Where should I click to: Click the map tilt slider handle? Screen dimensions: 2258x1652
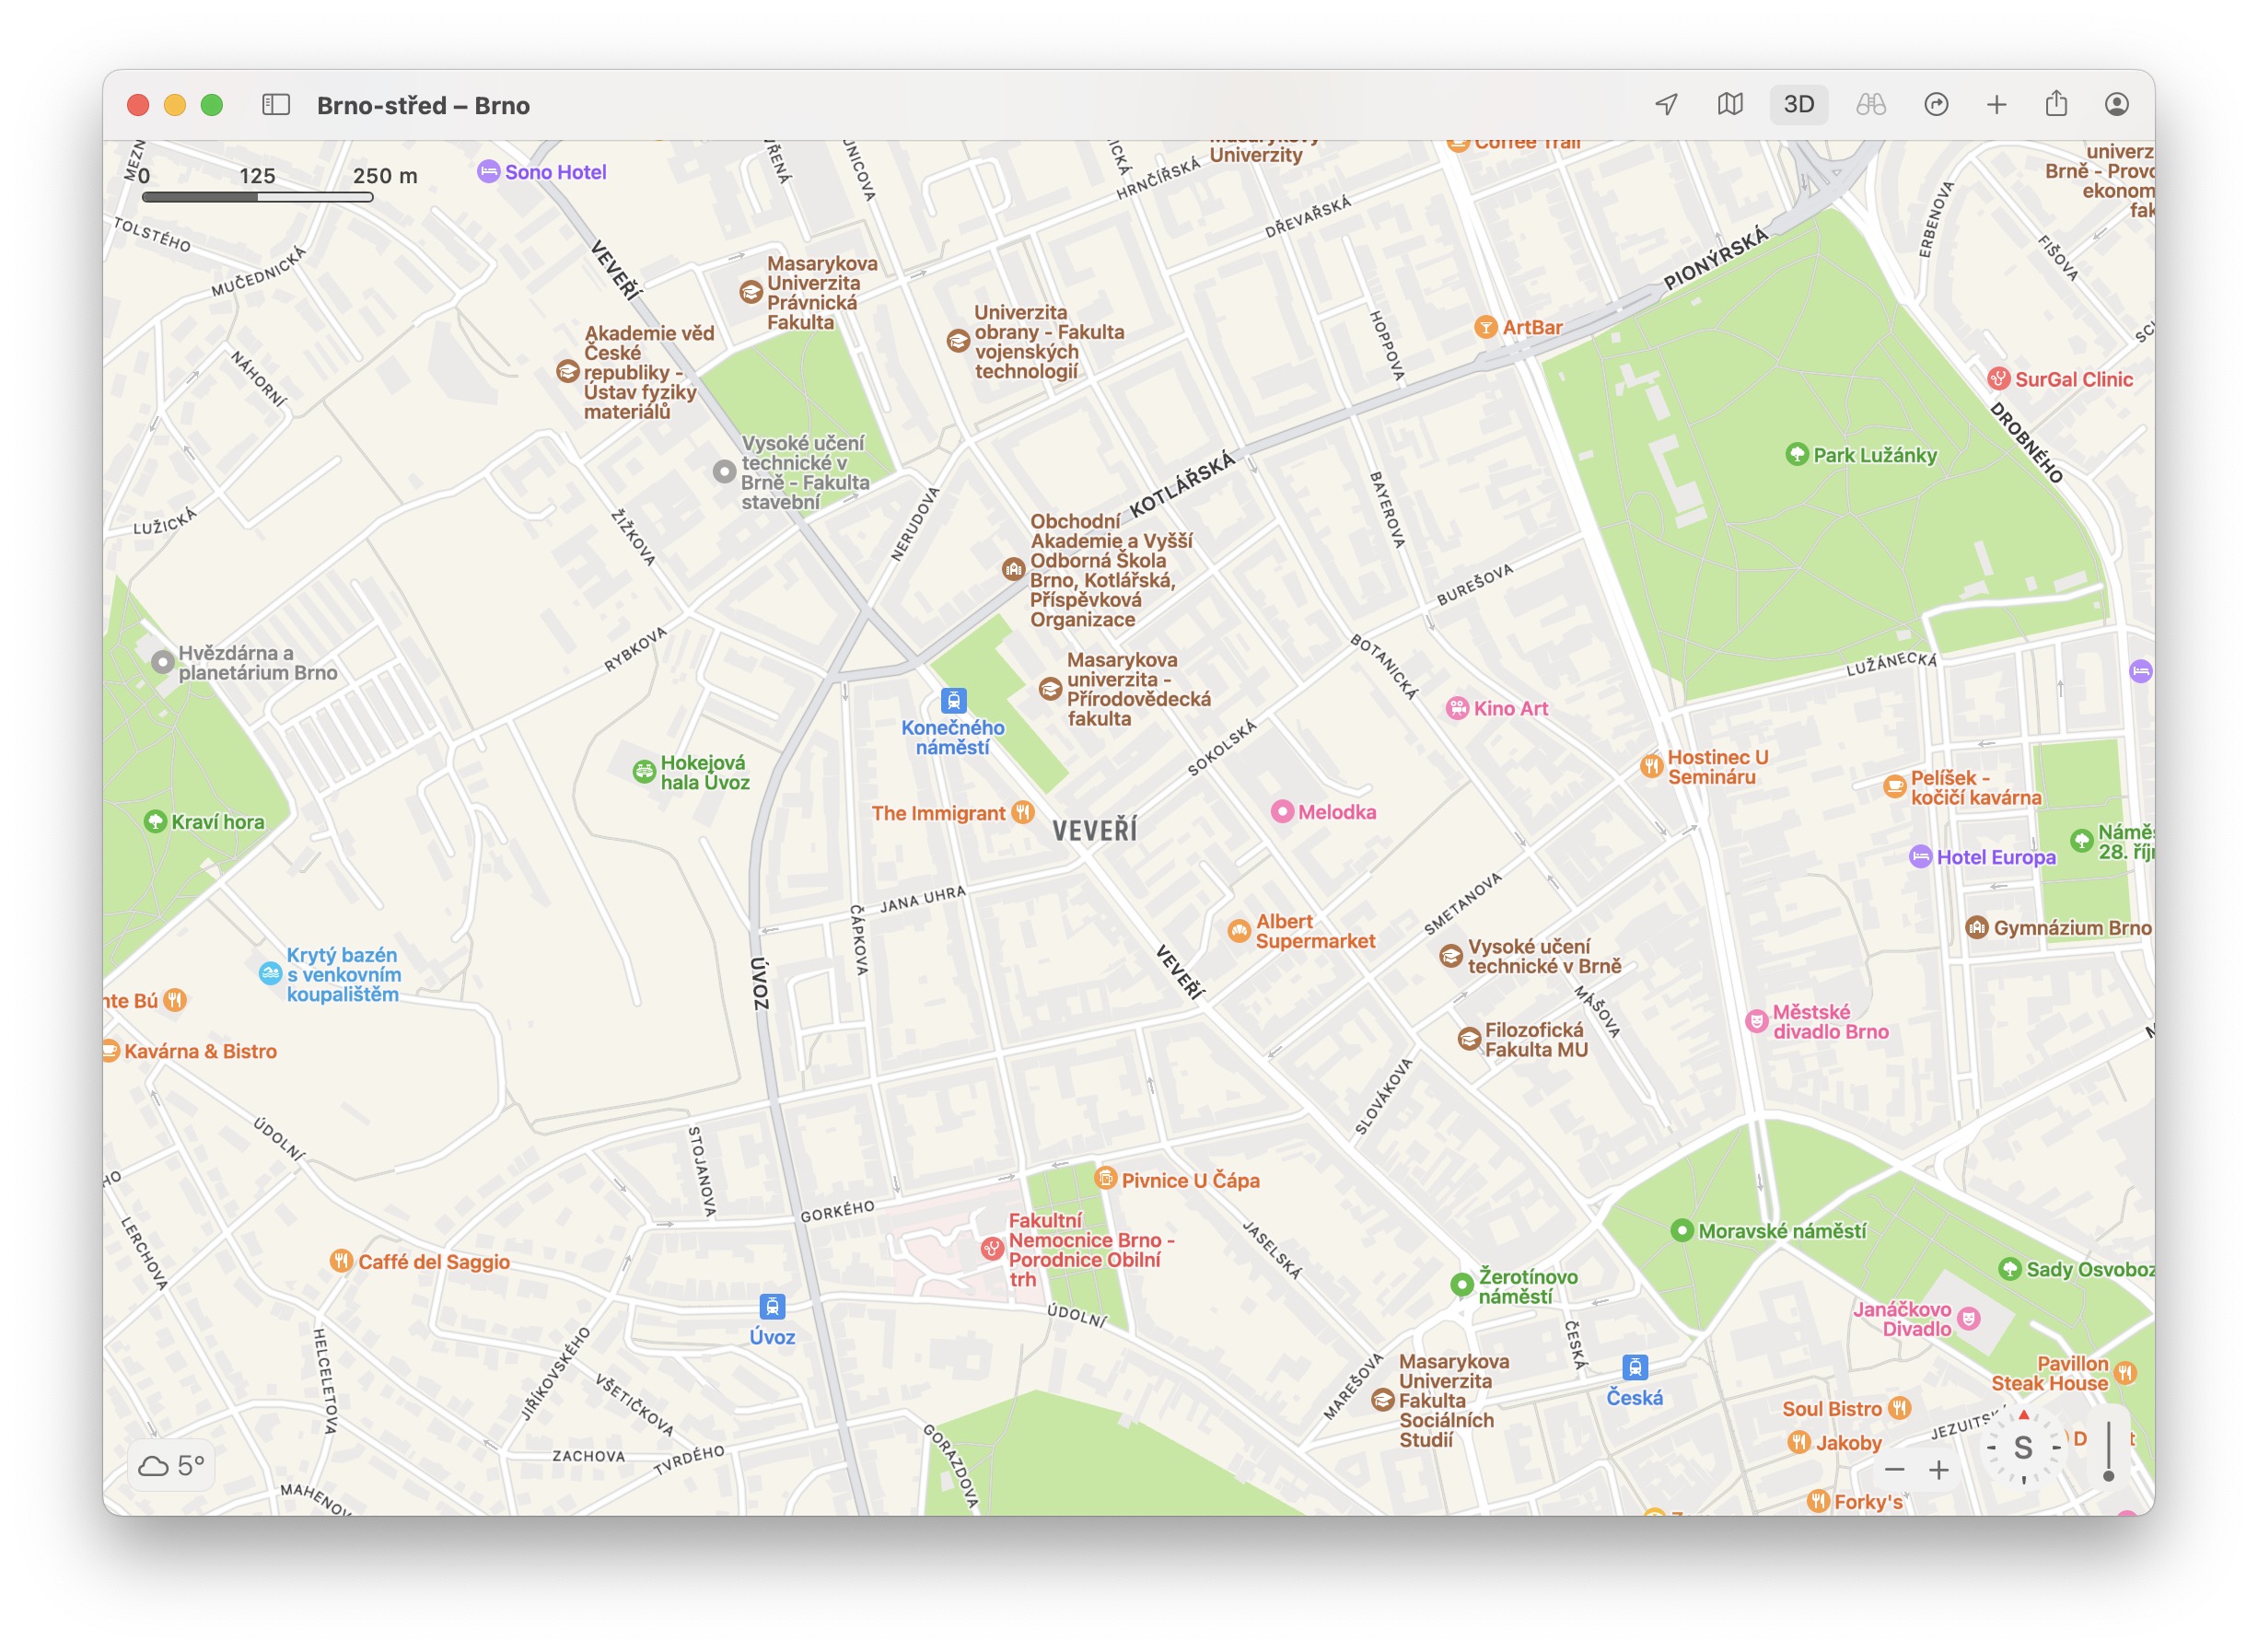click(x=2109, y=1476)
